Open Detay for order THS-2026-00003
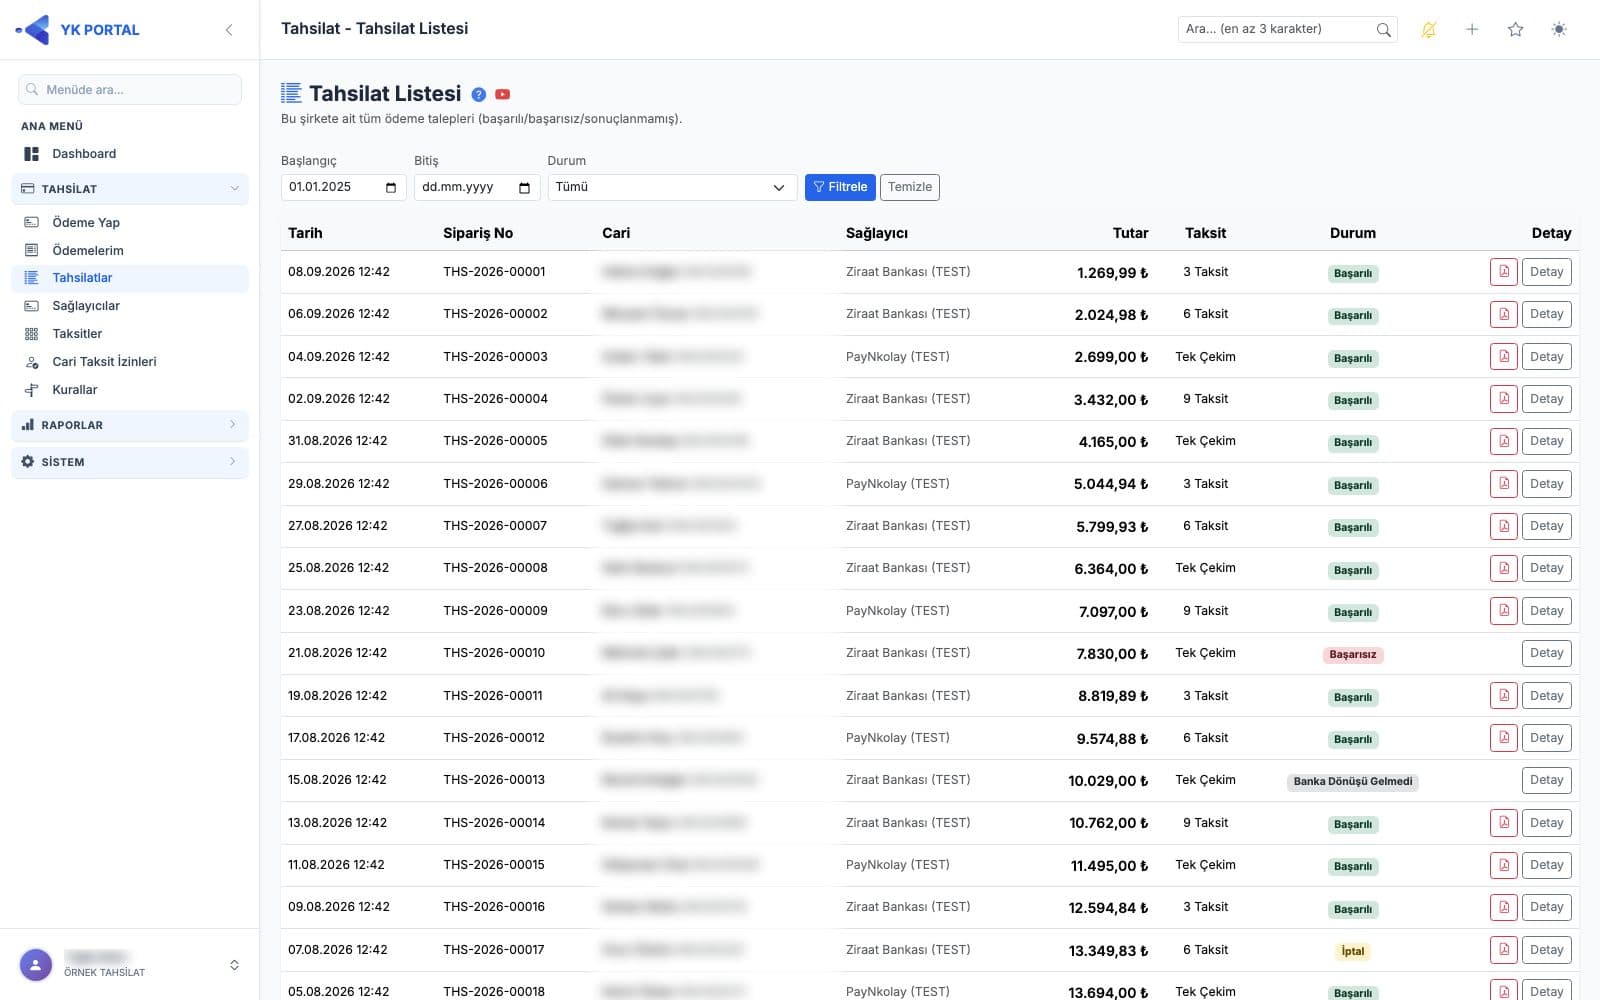 [1546, 357]
